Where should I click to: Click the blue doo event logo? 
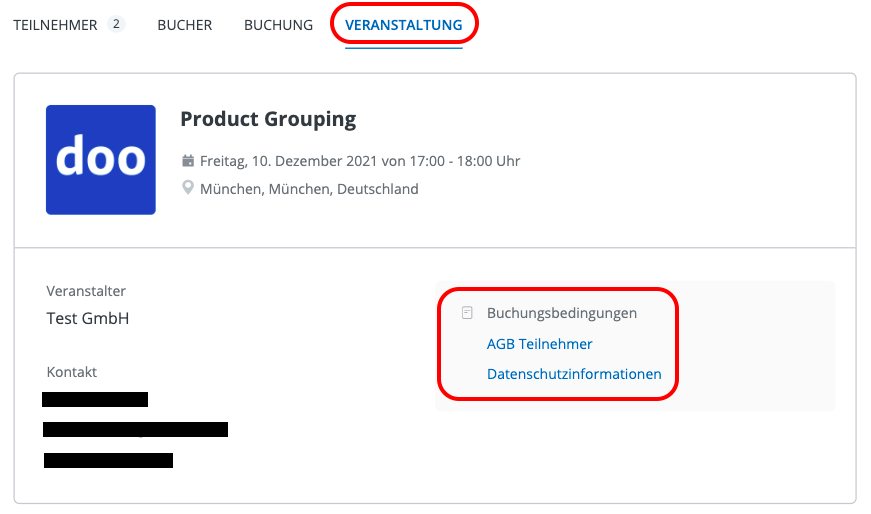click(x=101, y=160)
